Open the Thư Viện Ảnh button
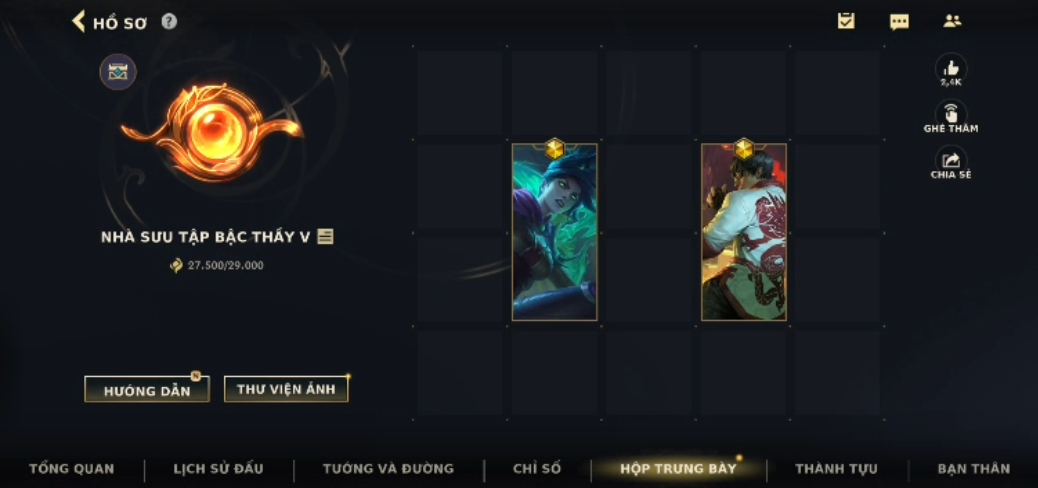 (x=286, y=389)
